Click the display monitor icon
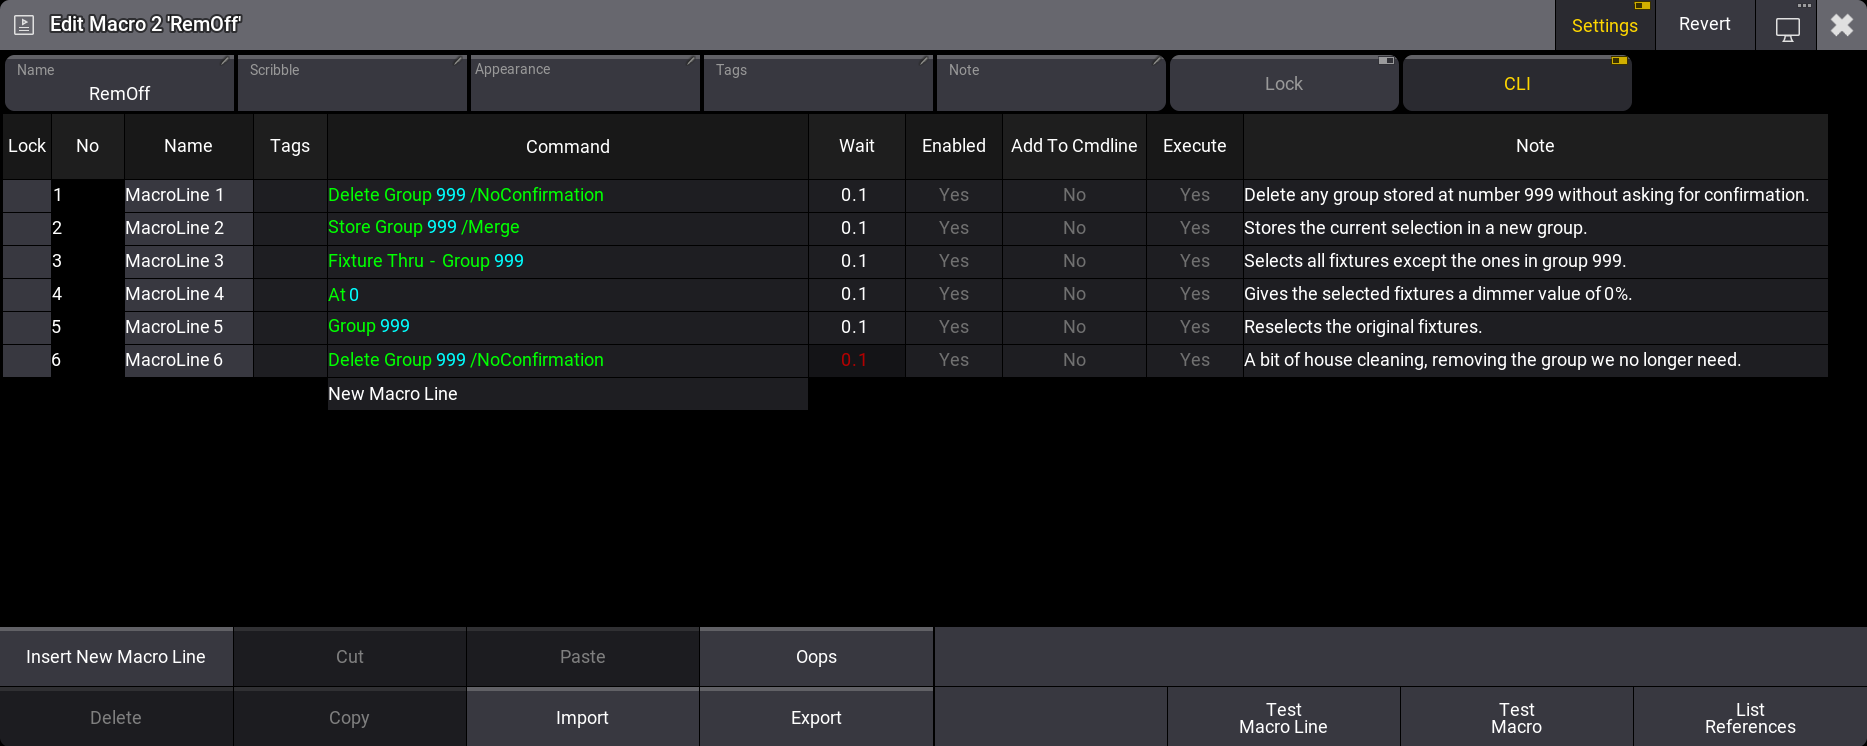1867x746 pixels. tap(1787, 28)
